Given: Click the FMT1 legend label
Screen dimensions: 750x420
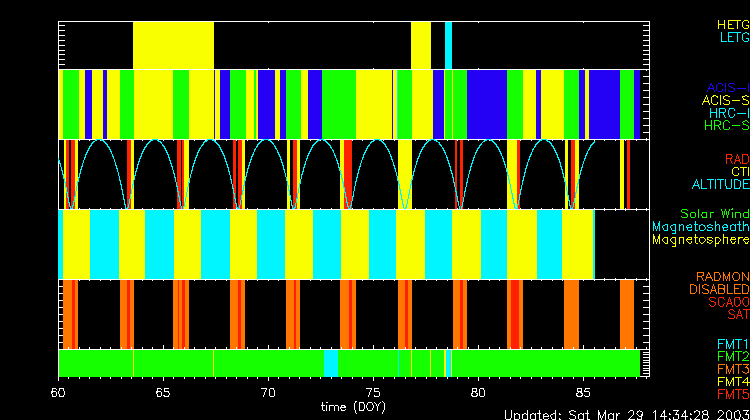Looking at the screenshot, I should pyautogui.click(x=731, y=344).
